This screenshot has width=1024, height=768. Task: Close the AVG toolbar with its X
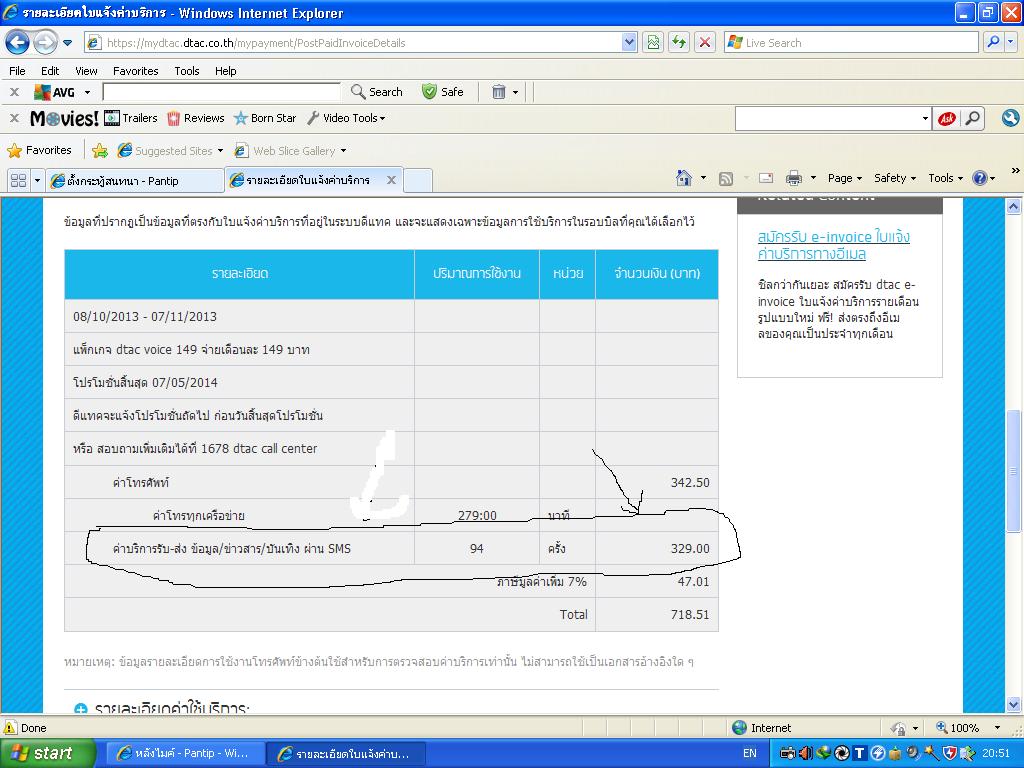click(x=14, y=92)
